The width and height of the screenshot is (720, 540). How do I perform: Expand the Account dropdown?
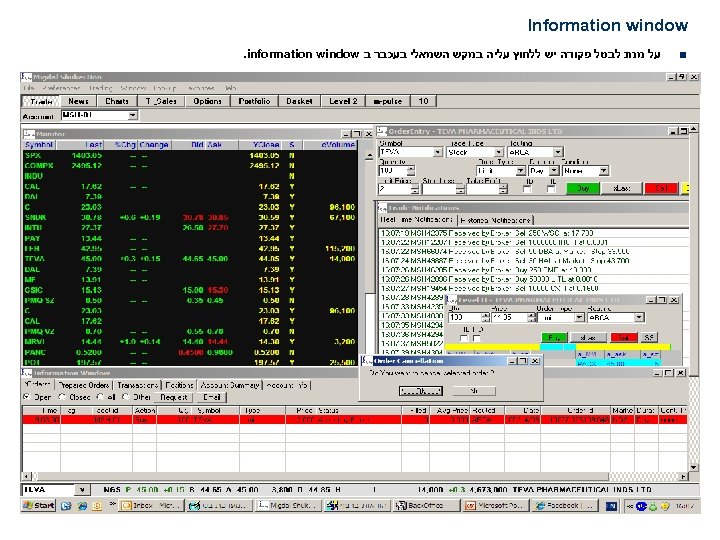click(133, 115)
